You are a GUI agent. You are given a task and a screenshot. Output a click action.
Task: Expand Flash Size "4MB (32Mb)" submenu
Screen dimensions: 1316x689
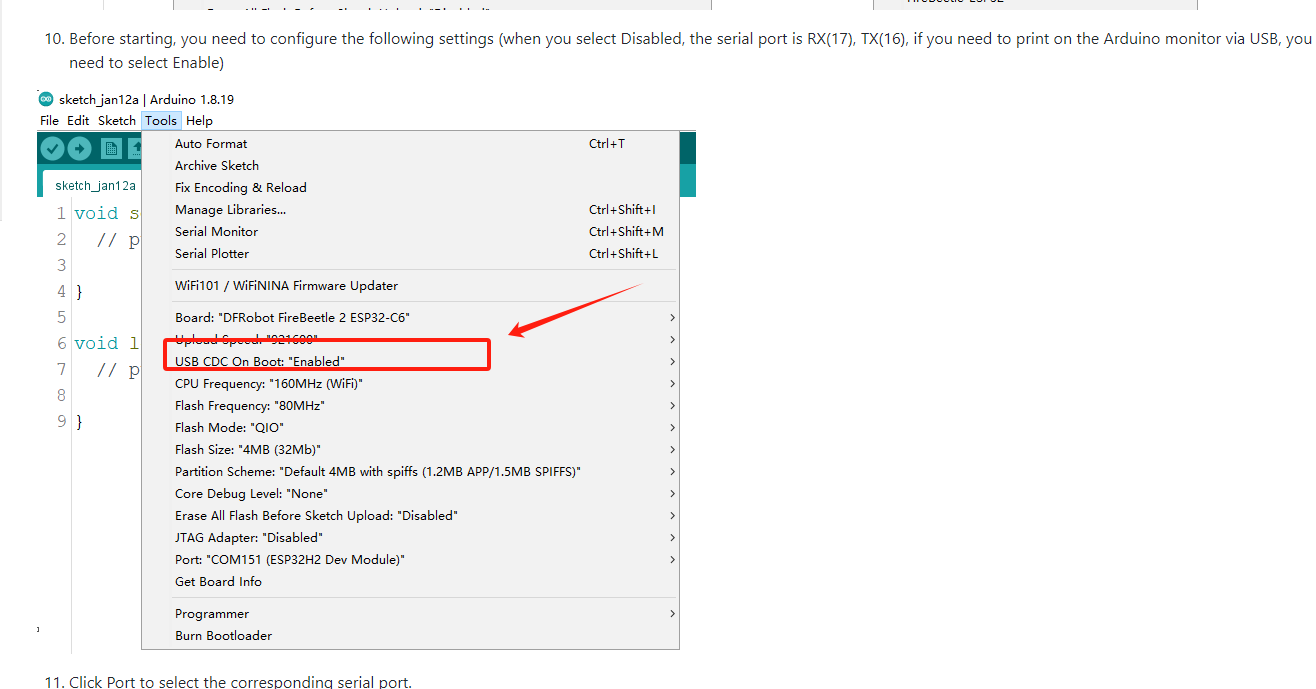(x=411, y=450)
